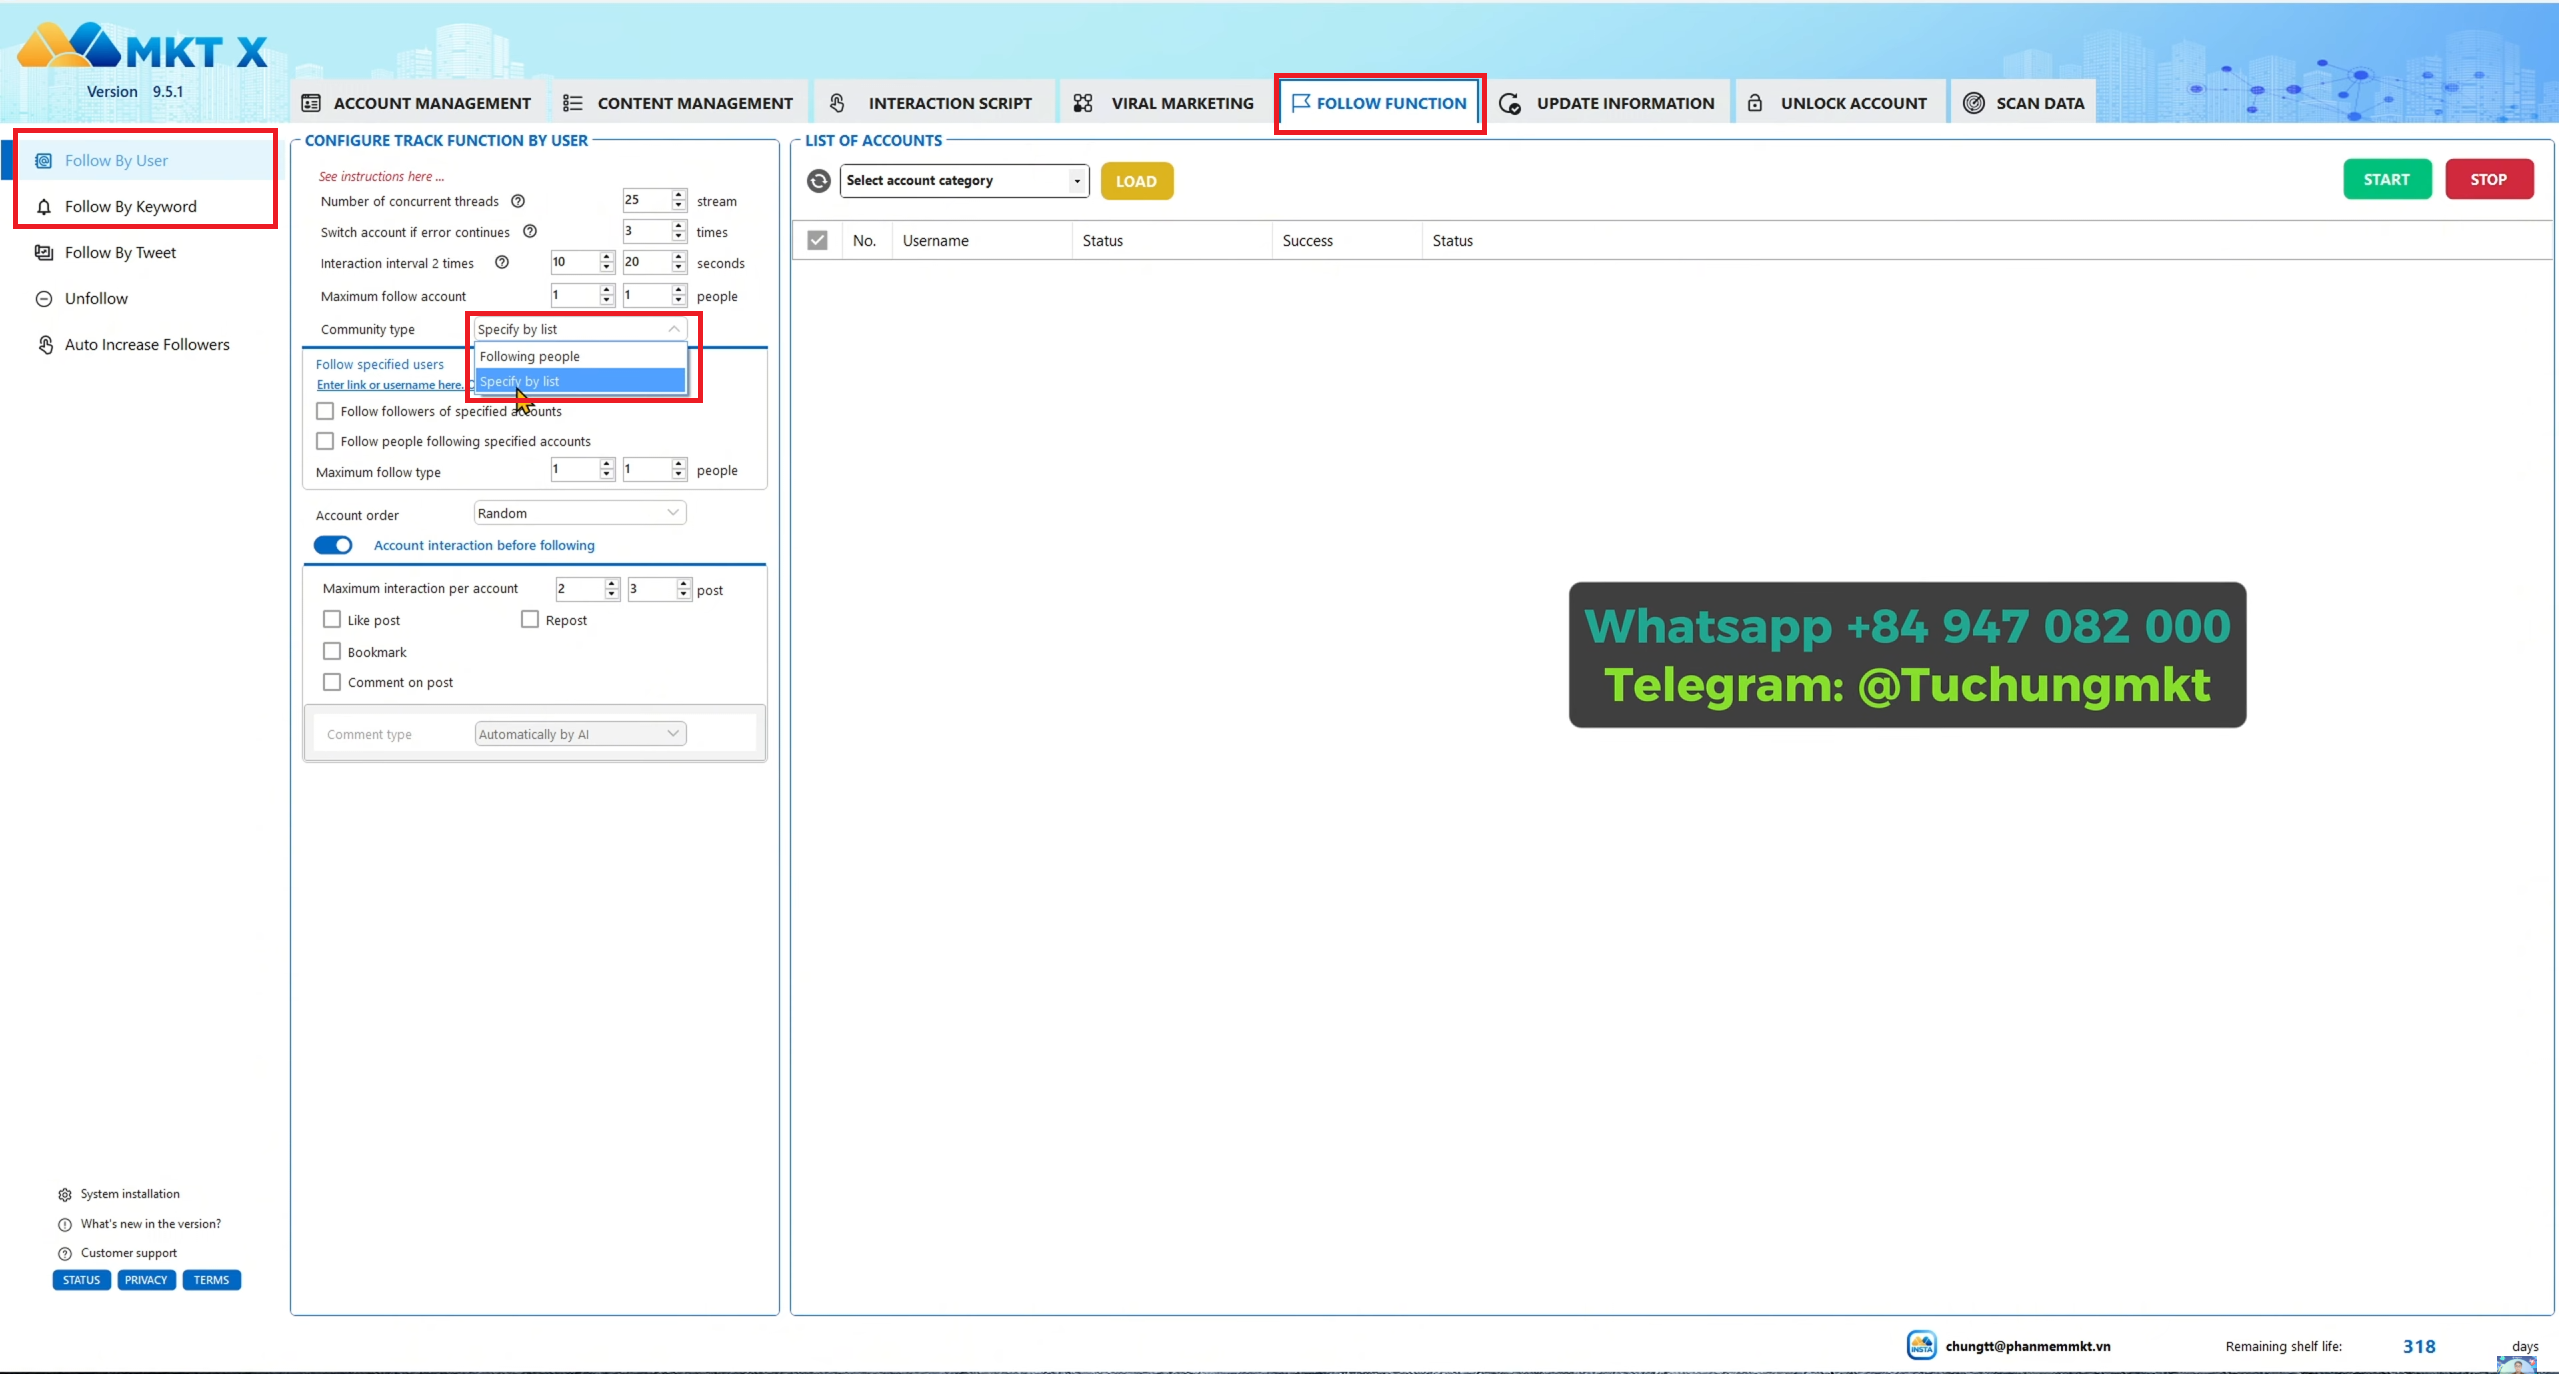Screen dimensions: 2559x1374
Task: Click the Unlock Account padlock icon
Action: (x=1754, y=103)
